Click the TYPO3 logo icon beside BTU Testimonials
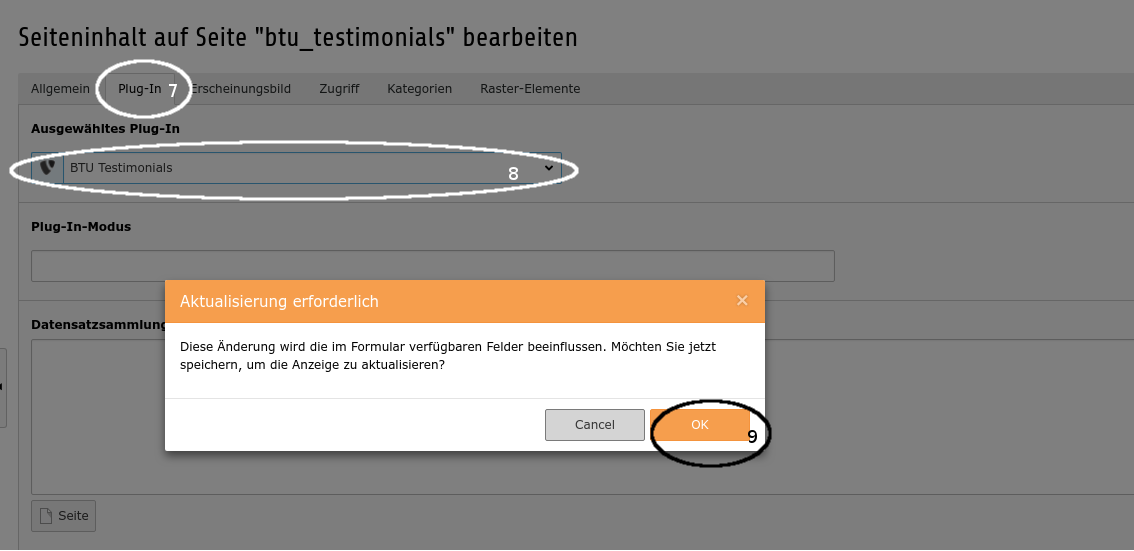Viewport: 1134px width, 551px height. [47, 168]
